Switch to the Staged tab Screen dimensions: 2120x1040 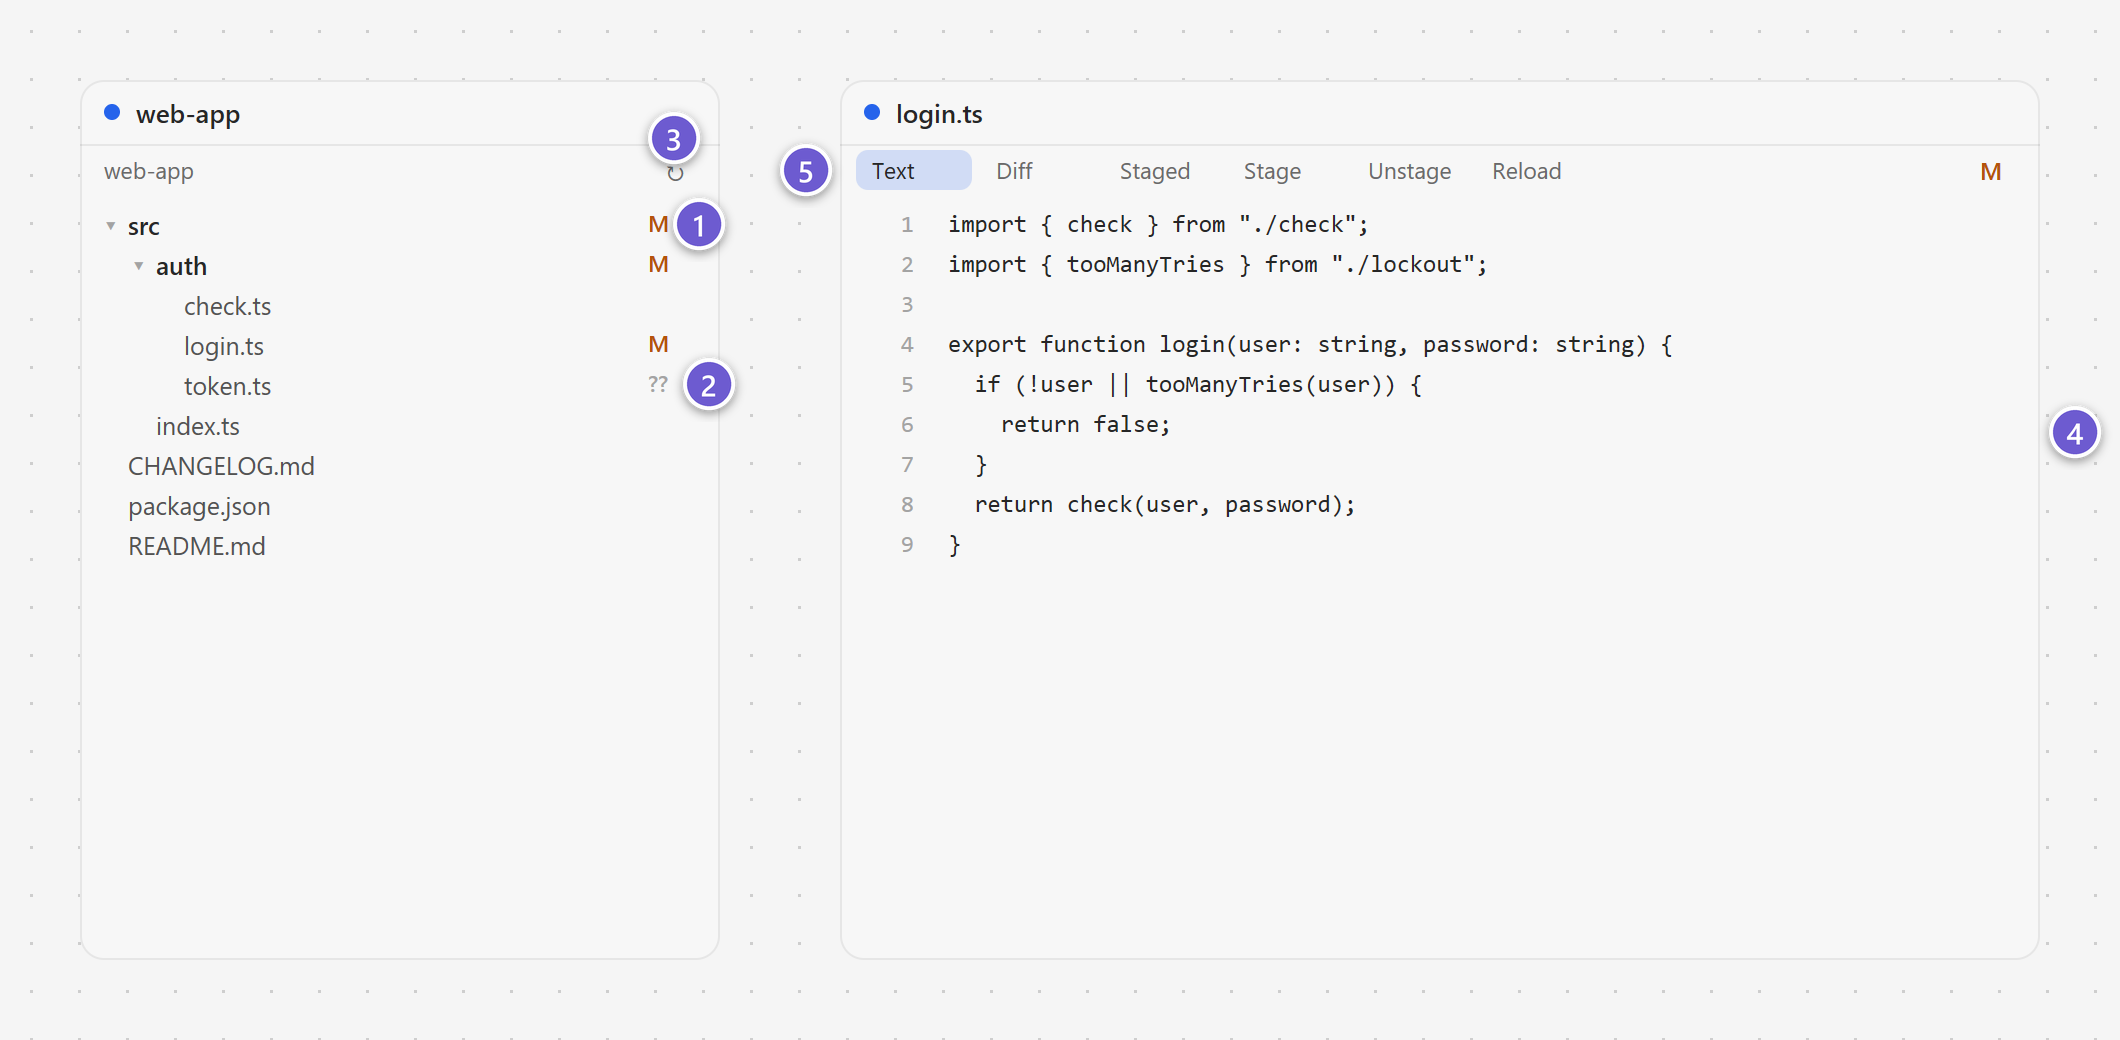coord(1155,171)
